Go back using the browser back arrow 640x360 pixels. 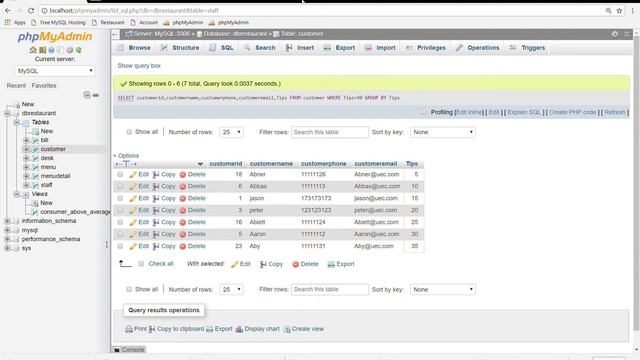click(x=8, y=10)
